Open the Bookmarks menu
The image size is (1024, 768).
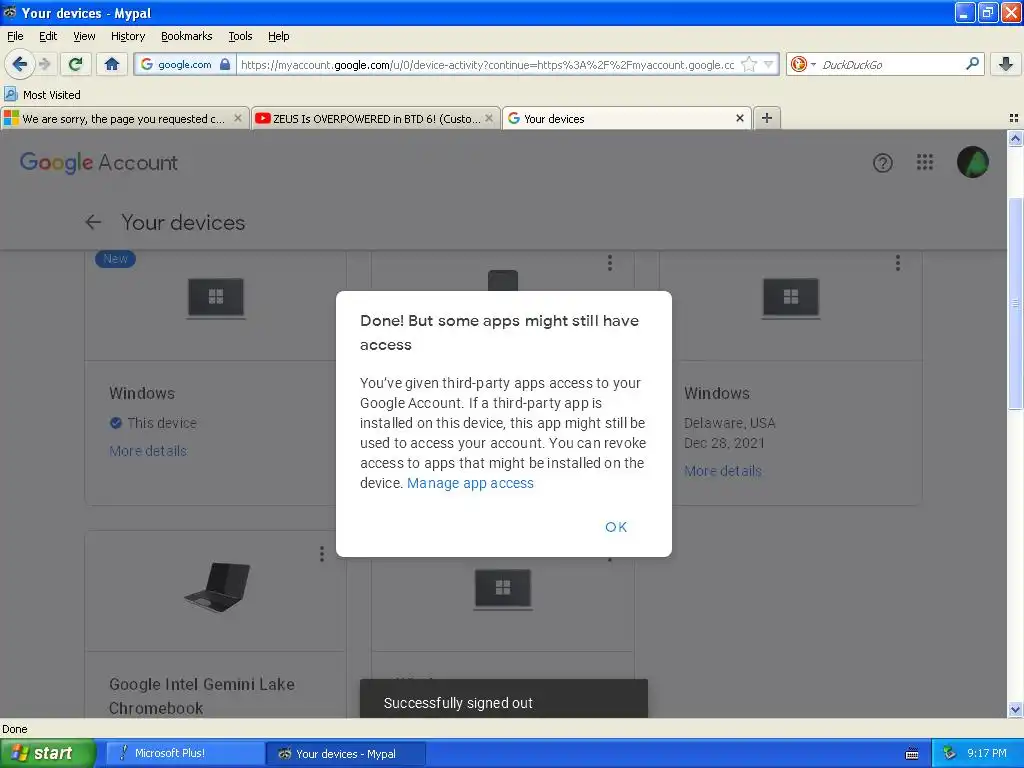tap(187, 36)
